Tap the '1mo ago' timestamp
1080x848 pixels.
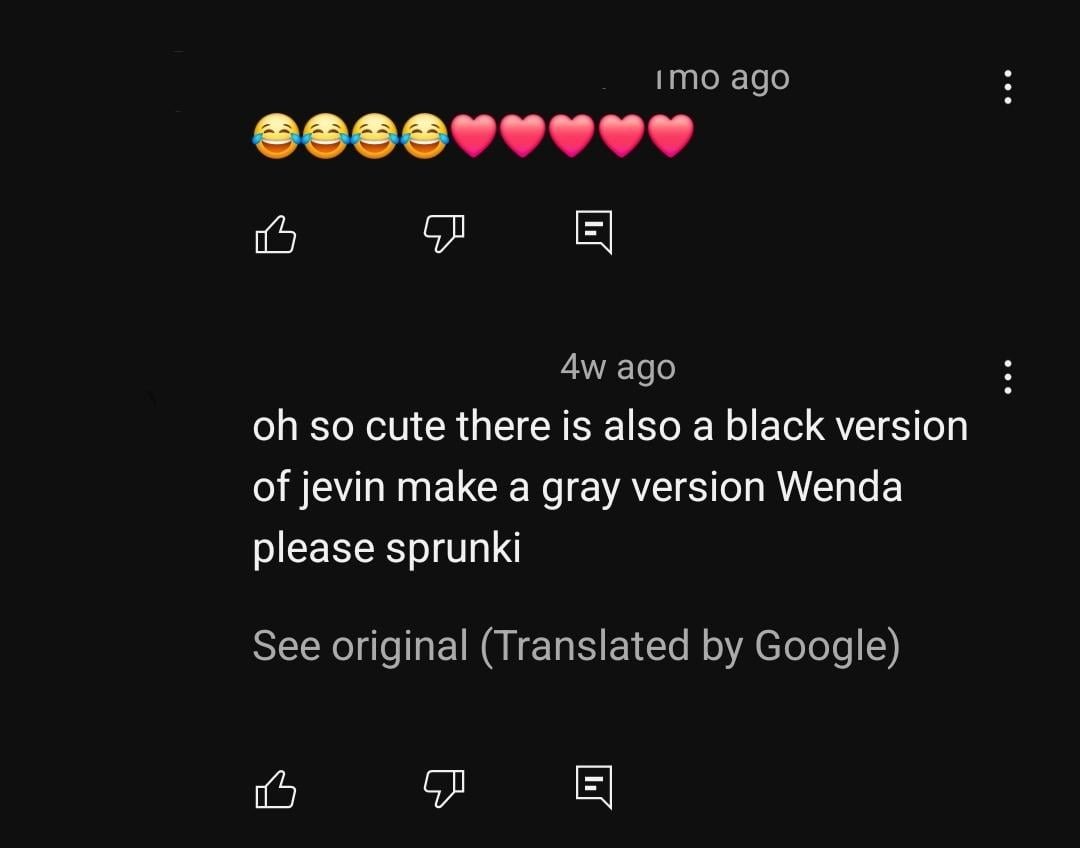click(x=721, y=78)
